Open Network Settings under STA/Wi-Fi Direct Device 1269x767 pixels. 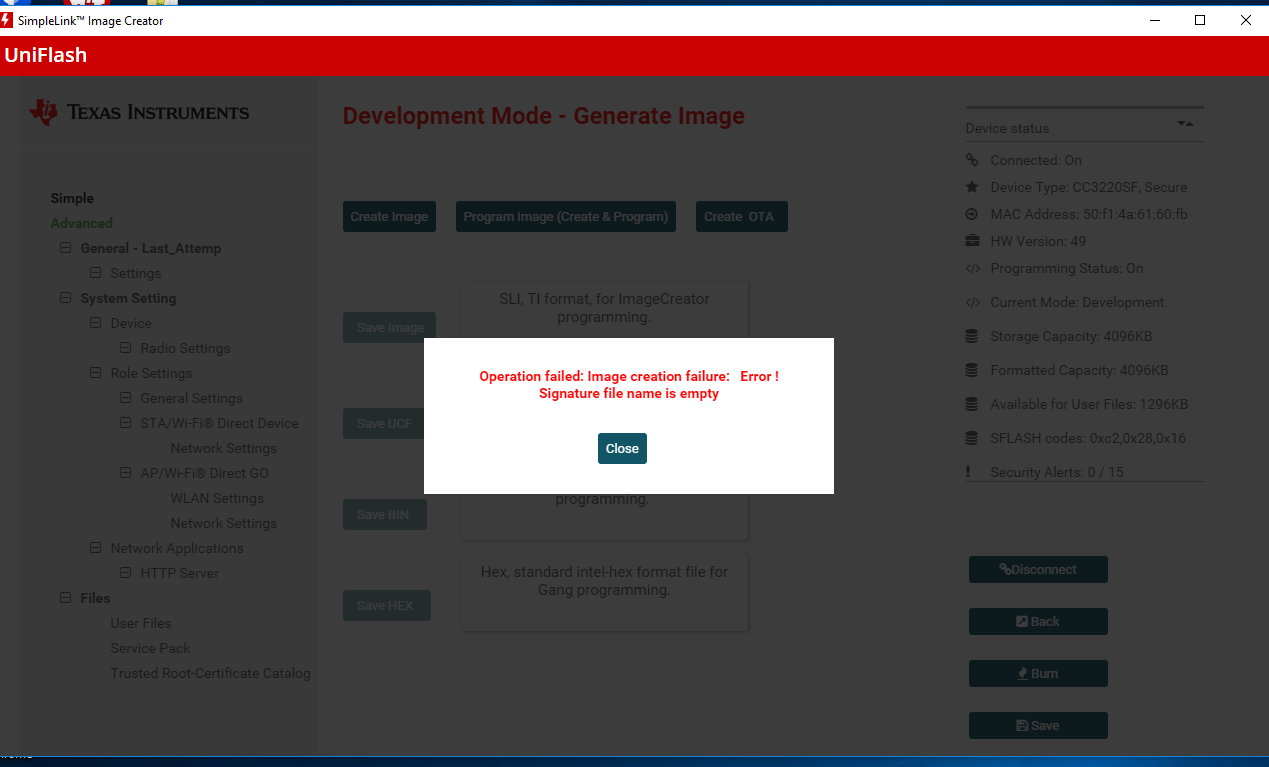(223, 448)
